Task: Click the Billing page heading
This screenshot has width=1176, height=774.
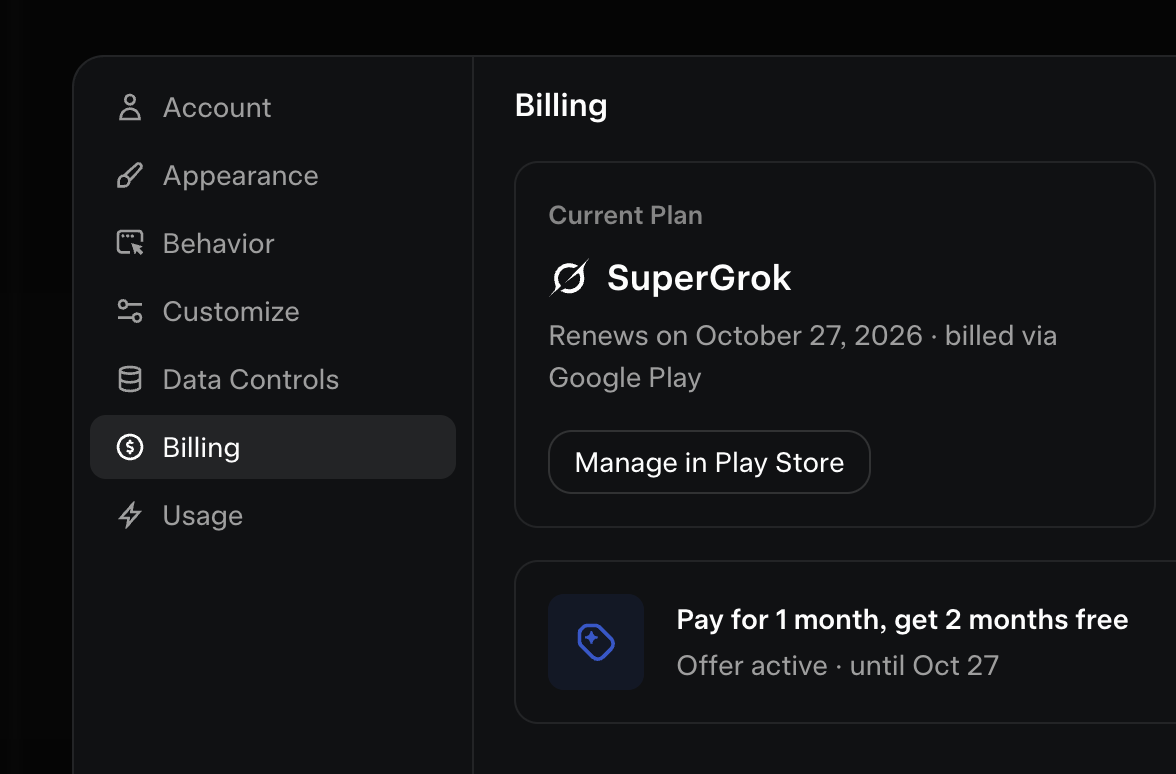Action: pos(561,106)
